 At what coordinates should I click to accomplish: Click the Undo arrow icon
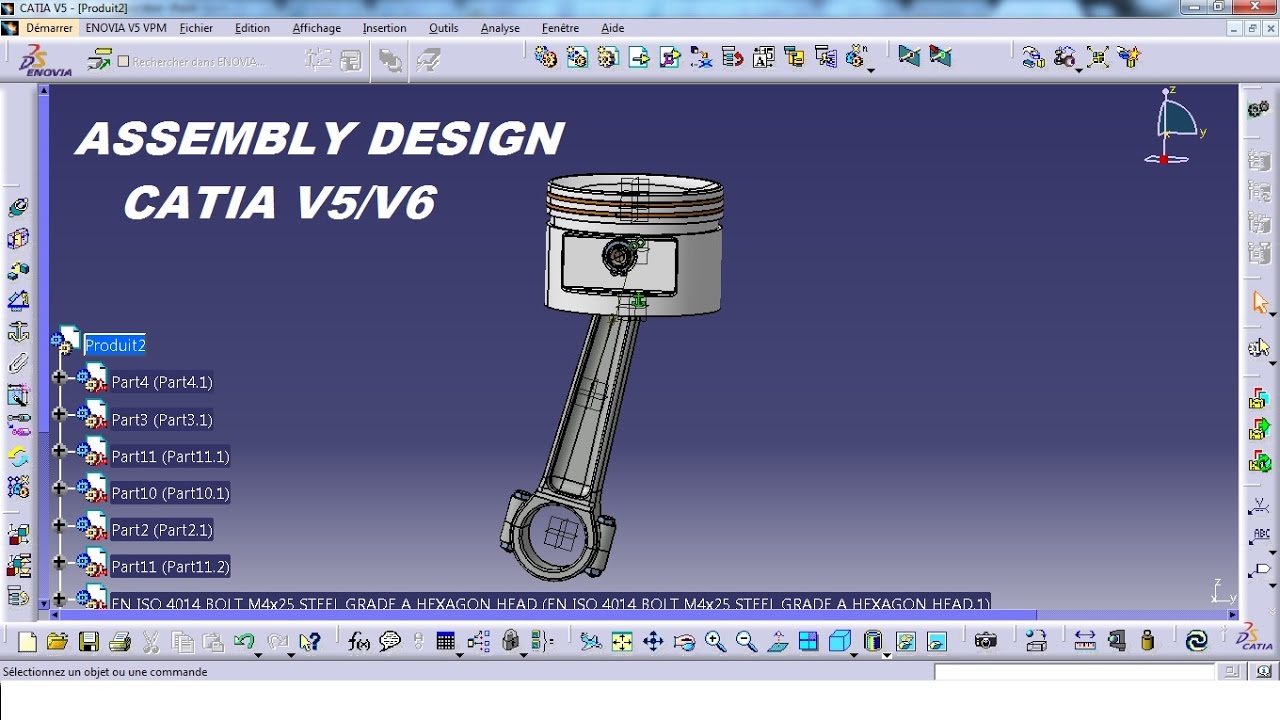(x=244, y=642)
